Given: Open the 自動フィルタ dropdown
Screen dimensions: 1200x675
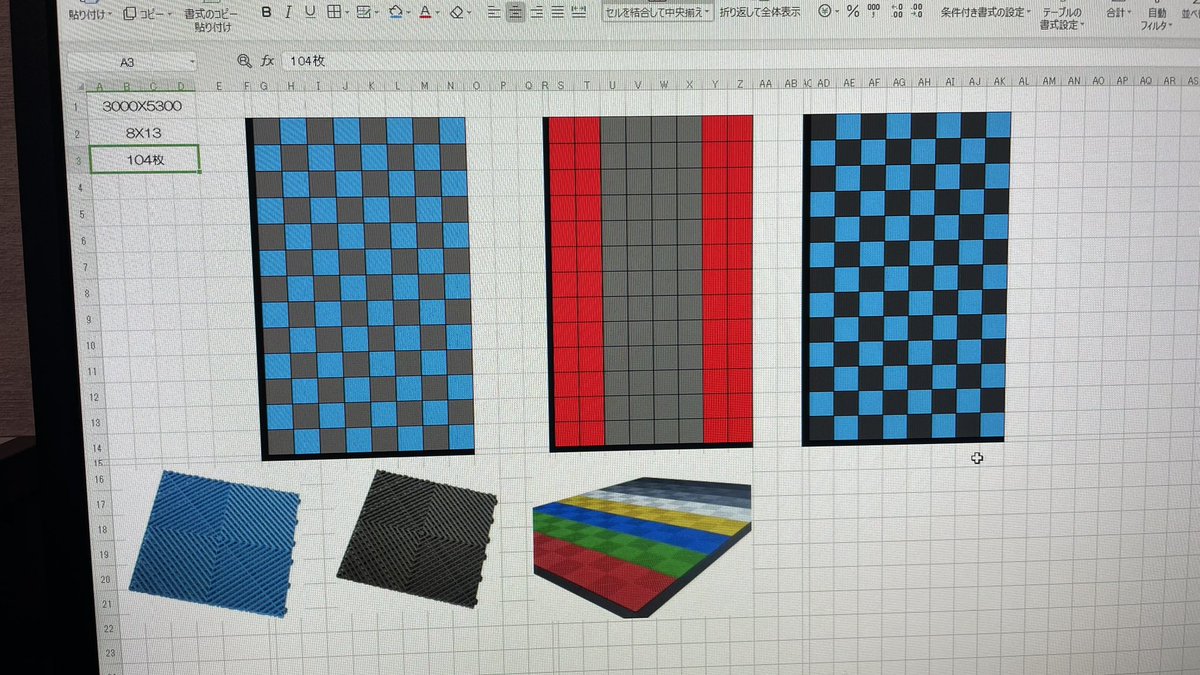Looking at the screenshot, I should pos(1168,26).
